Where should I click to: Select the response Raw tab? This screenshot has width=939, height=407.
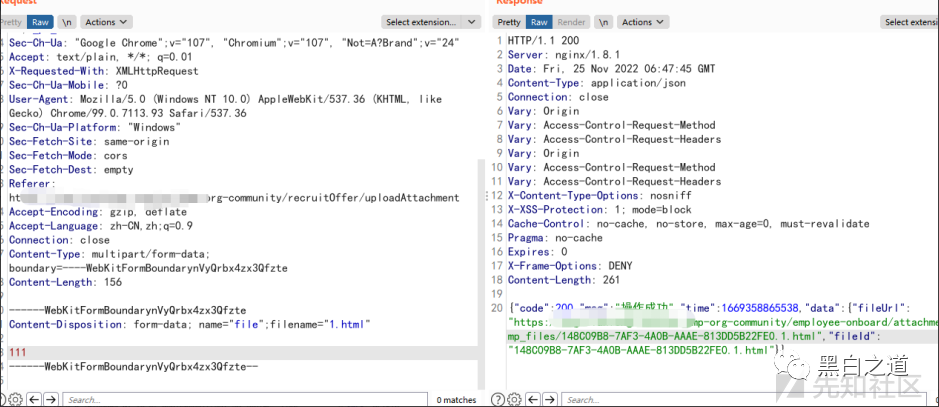(x=540, y=22)
